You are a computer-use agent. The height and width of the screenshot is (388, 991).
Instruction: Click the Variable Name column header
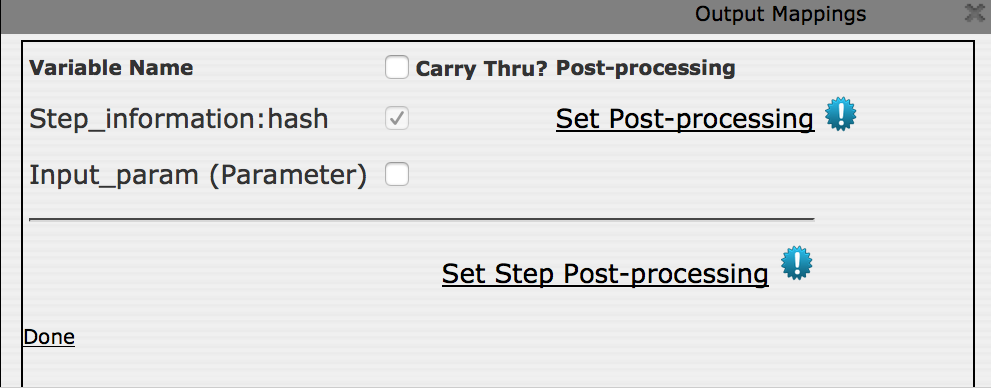tap(111, 68)
